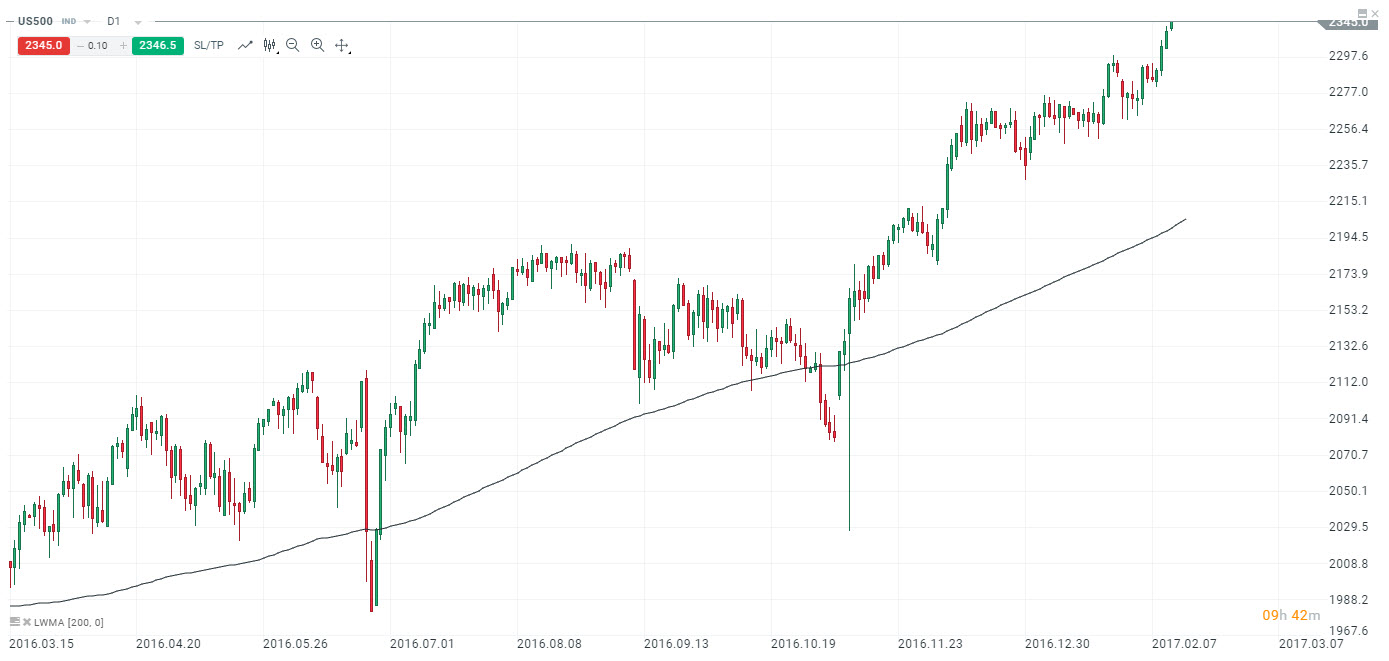Zoom in on the chart

click(x=317, y=45)
